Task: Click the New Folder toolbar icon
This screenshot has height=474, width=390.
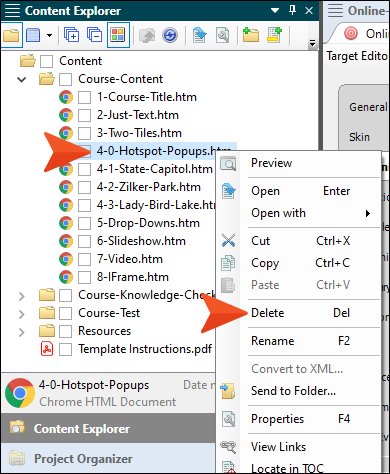Action: click(251, 35)
